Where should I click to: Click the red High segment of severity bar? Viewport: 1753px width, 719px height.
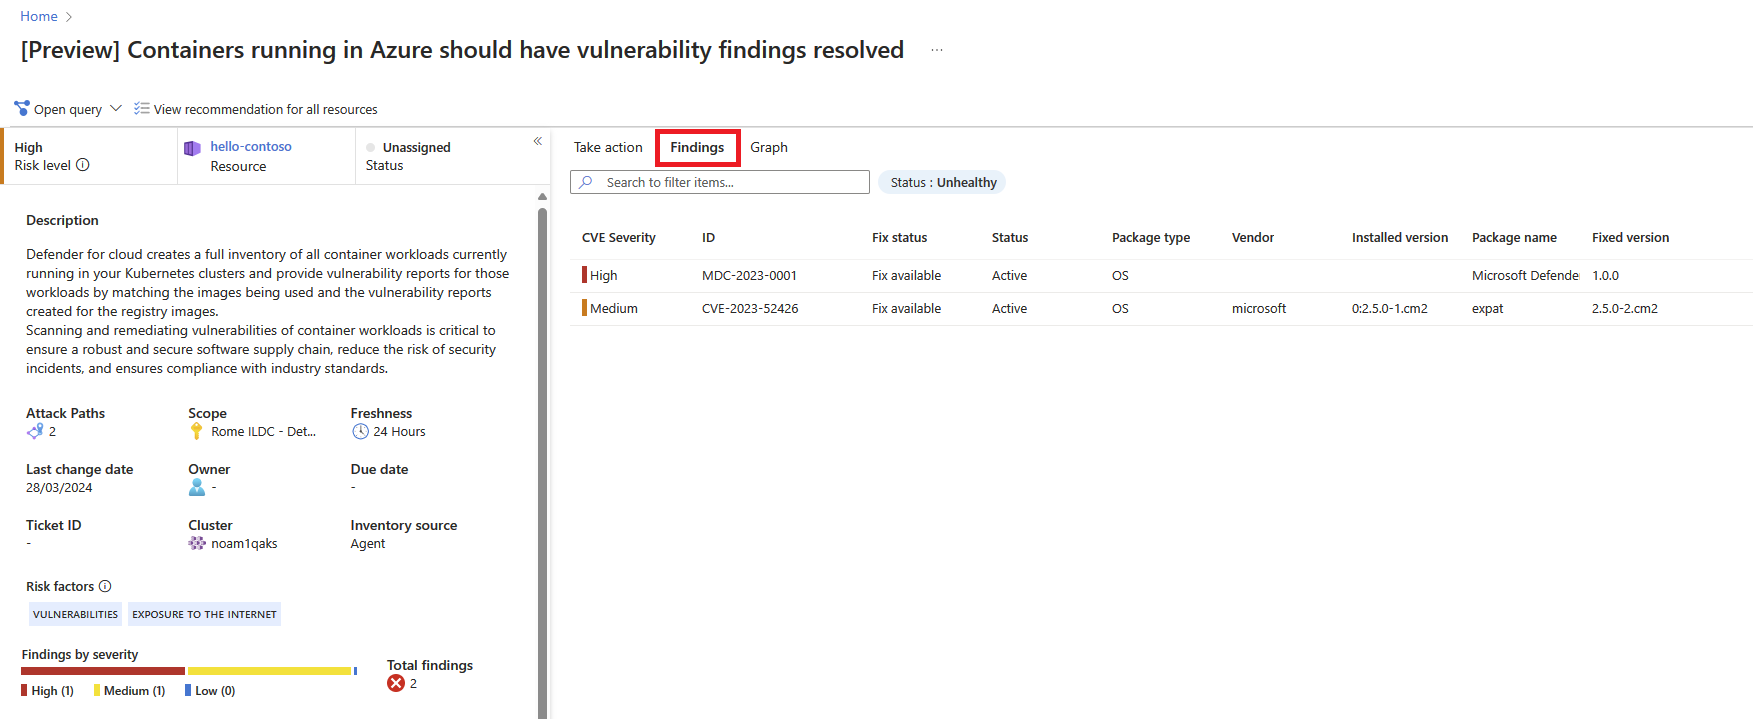(103, 671)
